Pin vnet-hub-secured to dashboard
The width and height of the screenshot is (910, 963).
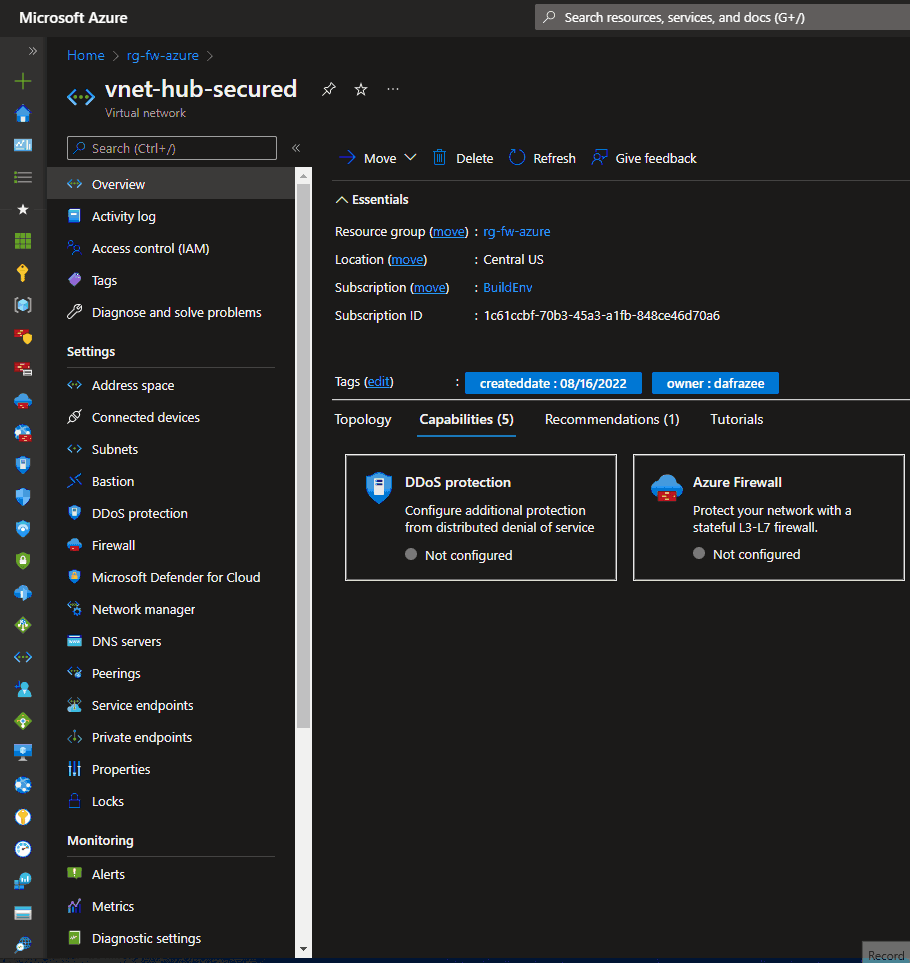(329, 90)
